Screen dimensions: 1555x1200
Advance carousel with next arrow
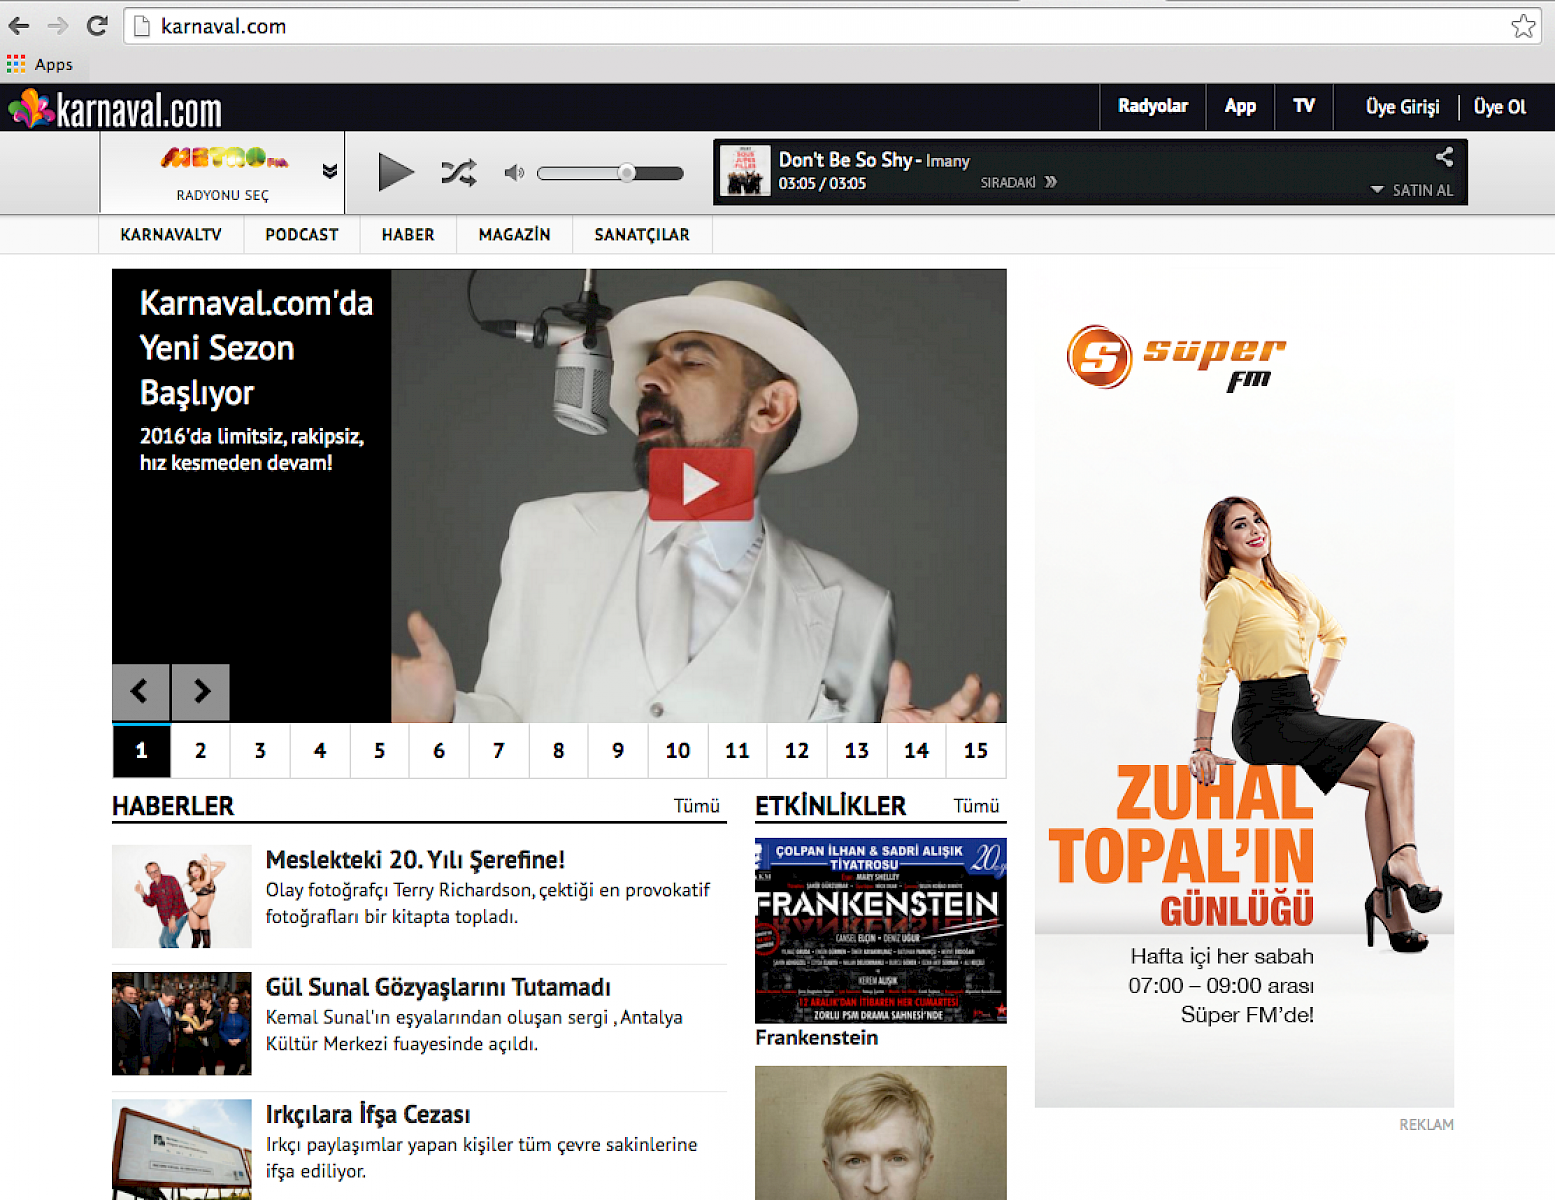pyautogui.click(x=201, y=691)
